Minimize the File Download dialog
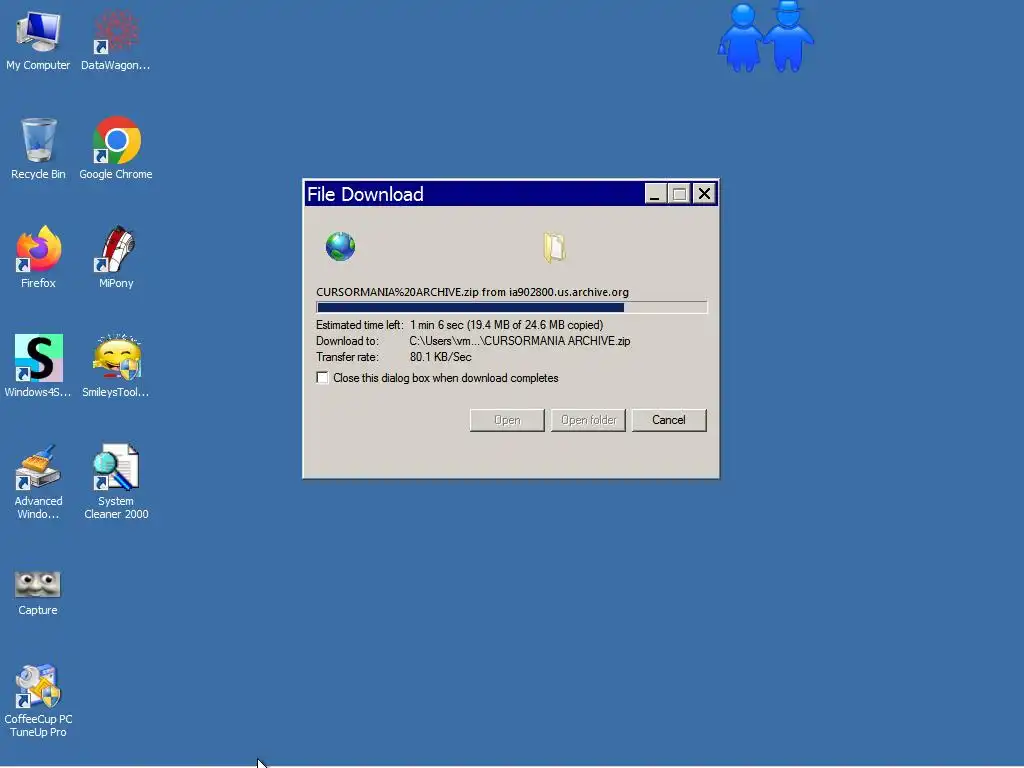The width and height of the screenshot is (1024, 768). coord(655,193)
